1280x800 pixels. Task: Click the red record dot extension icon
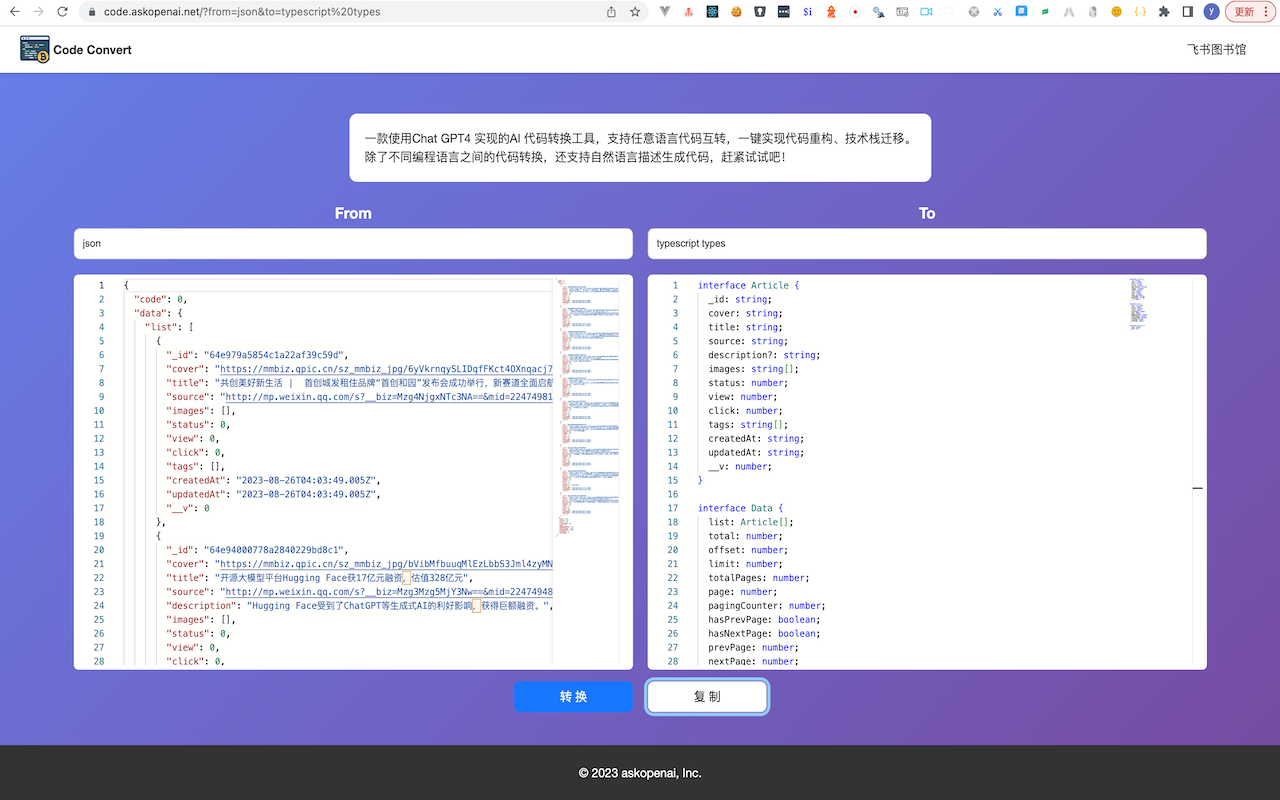[855, 12]
